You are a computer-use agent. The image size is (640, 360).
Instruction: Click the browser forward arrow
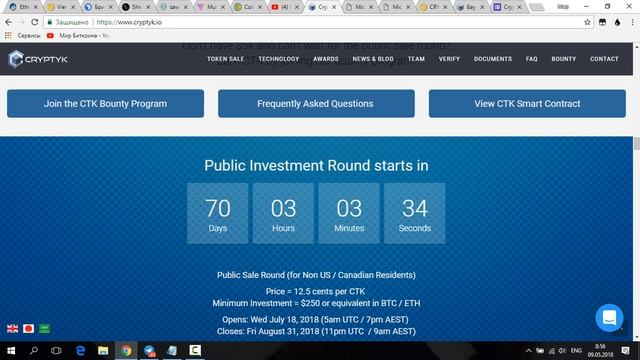click(x=21, y=22)
